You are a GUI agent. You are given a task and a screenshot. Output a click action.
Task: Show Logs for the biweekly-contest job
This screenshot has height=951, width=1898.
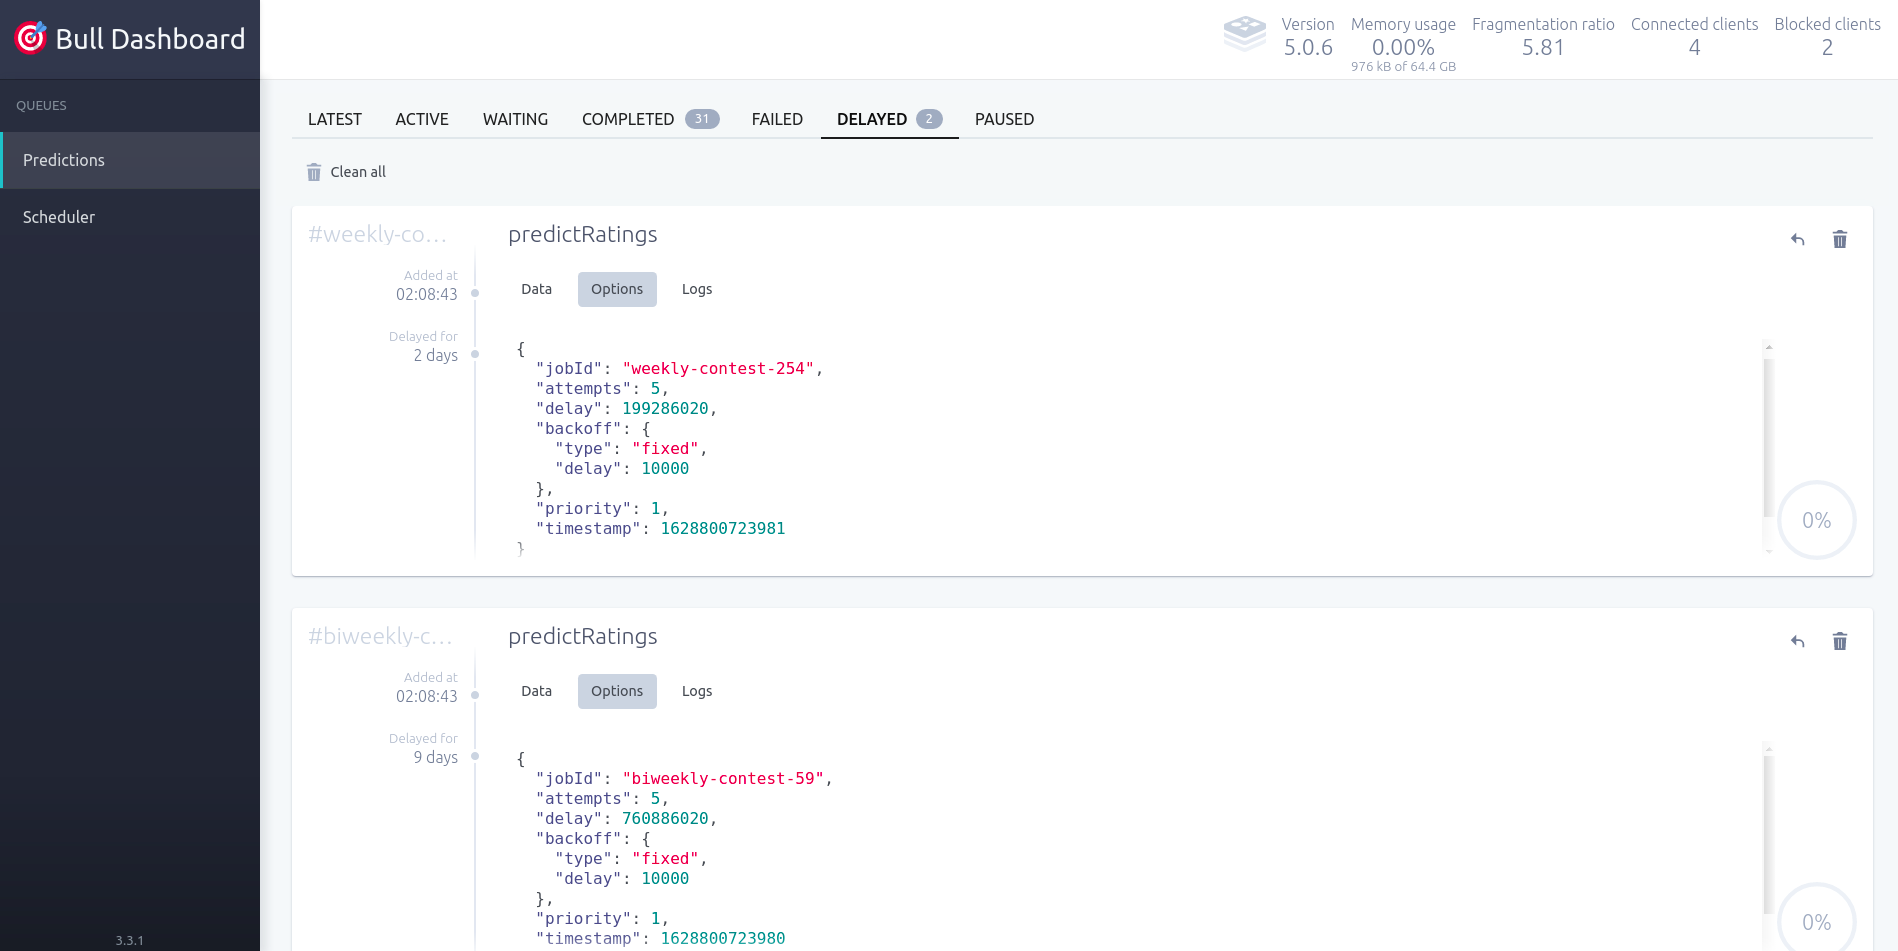click(697, 691)
